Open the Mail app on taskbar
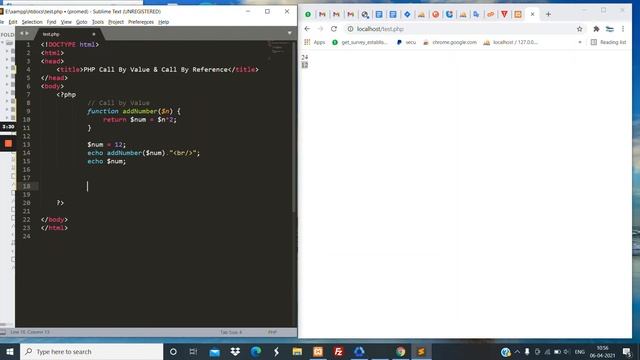 click(214, 351)
